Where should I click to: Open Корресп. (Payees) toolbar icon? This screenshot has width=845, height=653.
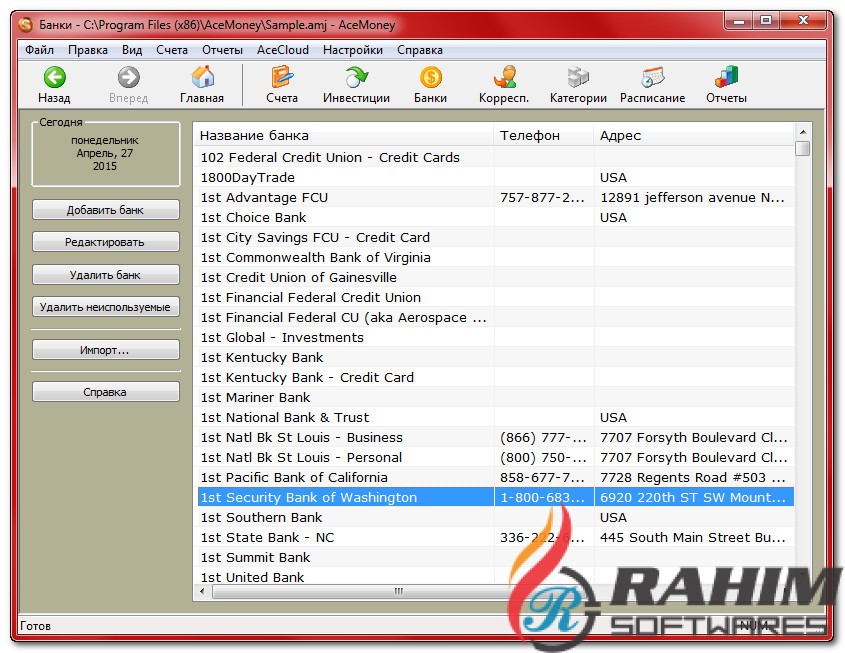pos(504,78)
